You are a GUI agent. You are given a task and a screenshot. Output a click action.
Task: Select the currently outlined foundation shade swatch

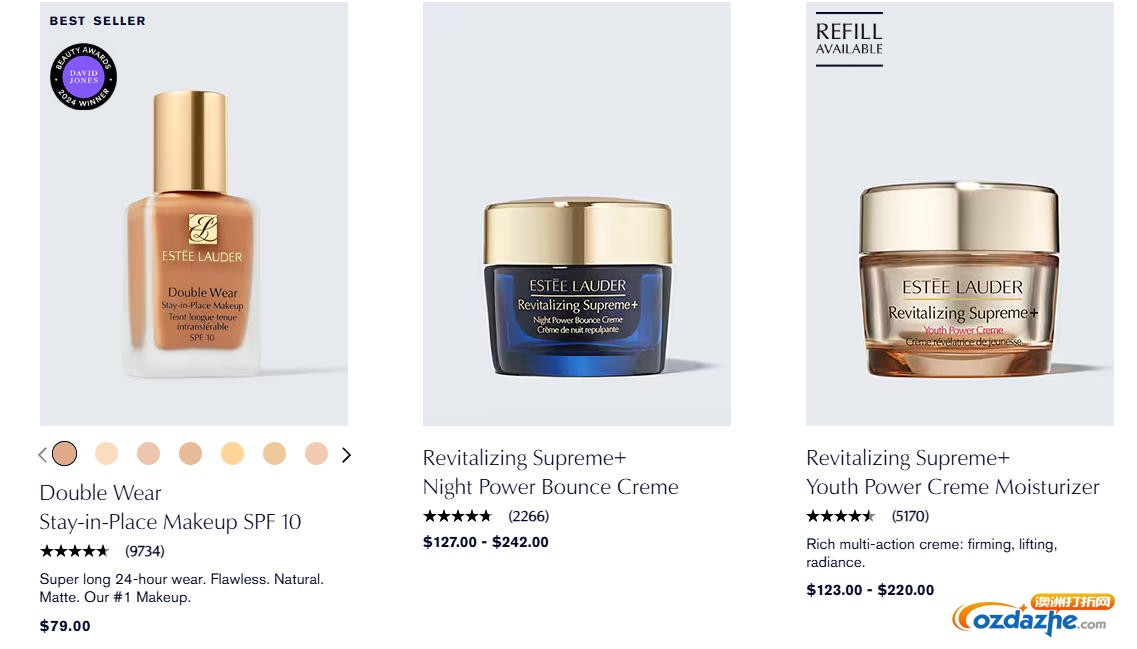tap(64, 454)
